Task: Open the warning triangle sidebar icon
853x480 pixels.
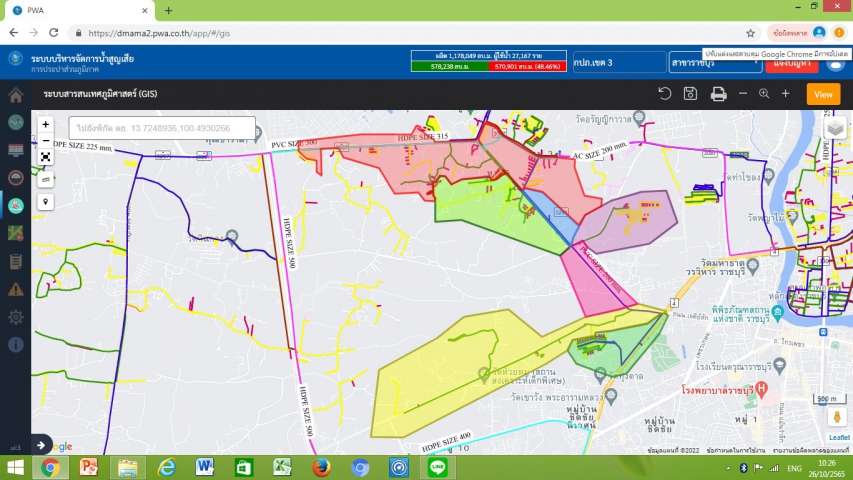Action: (x=15, y=289)
